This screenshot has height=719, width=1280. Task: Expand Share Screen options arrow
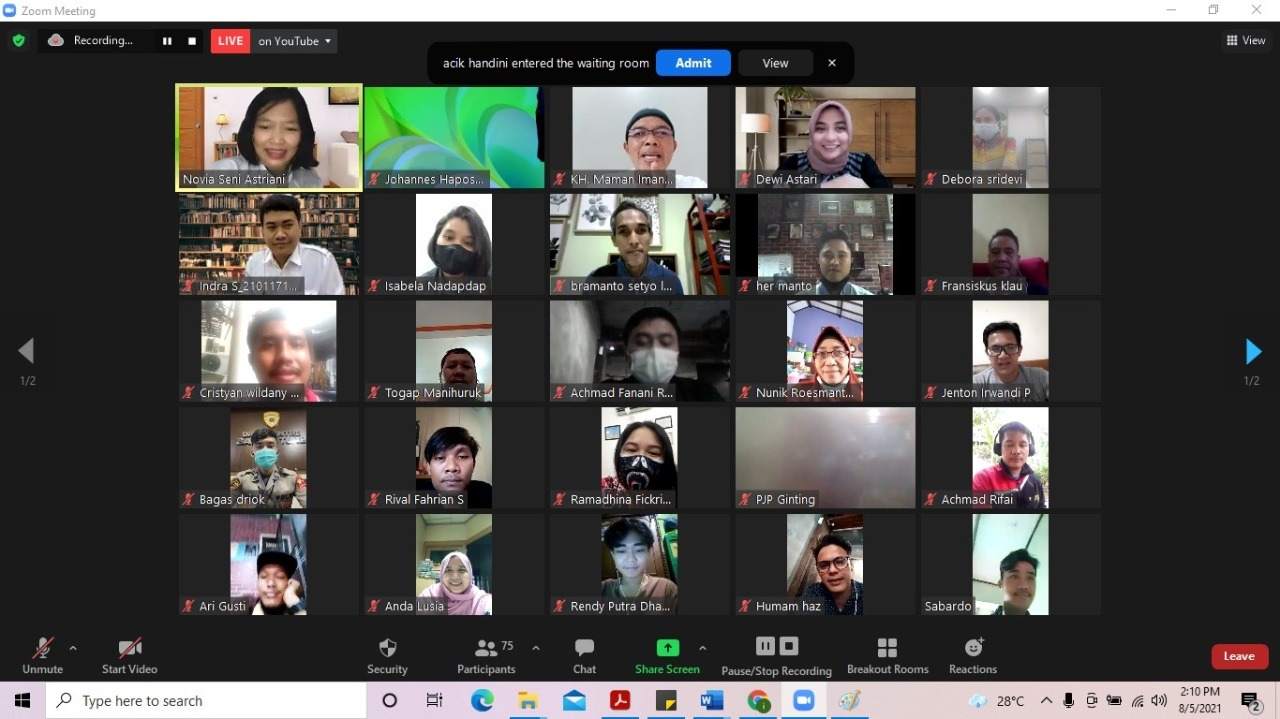coord(702,648)
